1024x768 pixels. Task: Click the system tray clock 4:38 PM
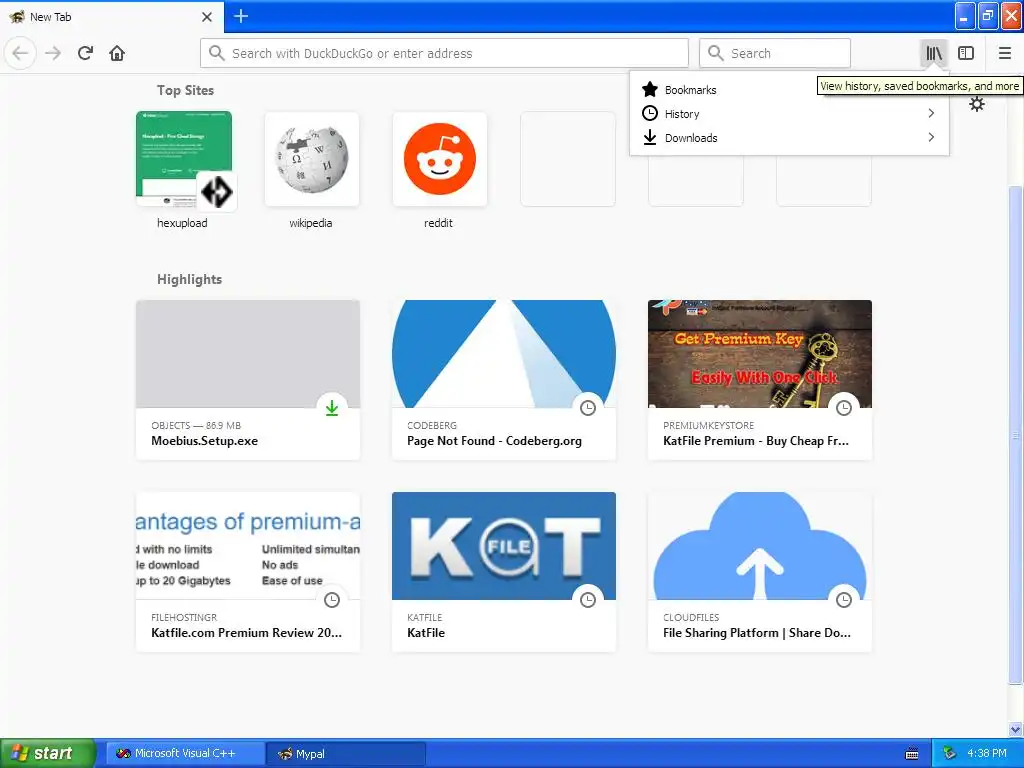coord(987,753)
